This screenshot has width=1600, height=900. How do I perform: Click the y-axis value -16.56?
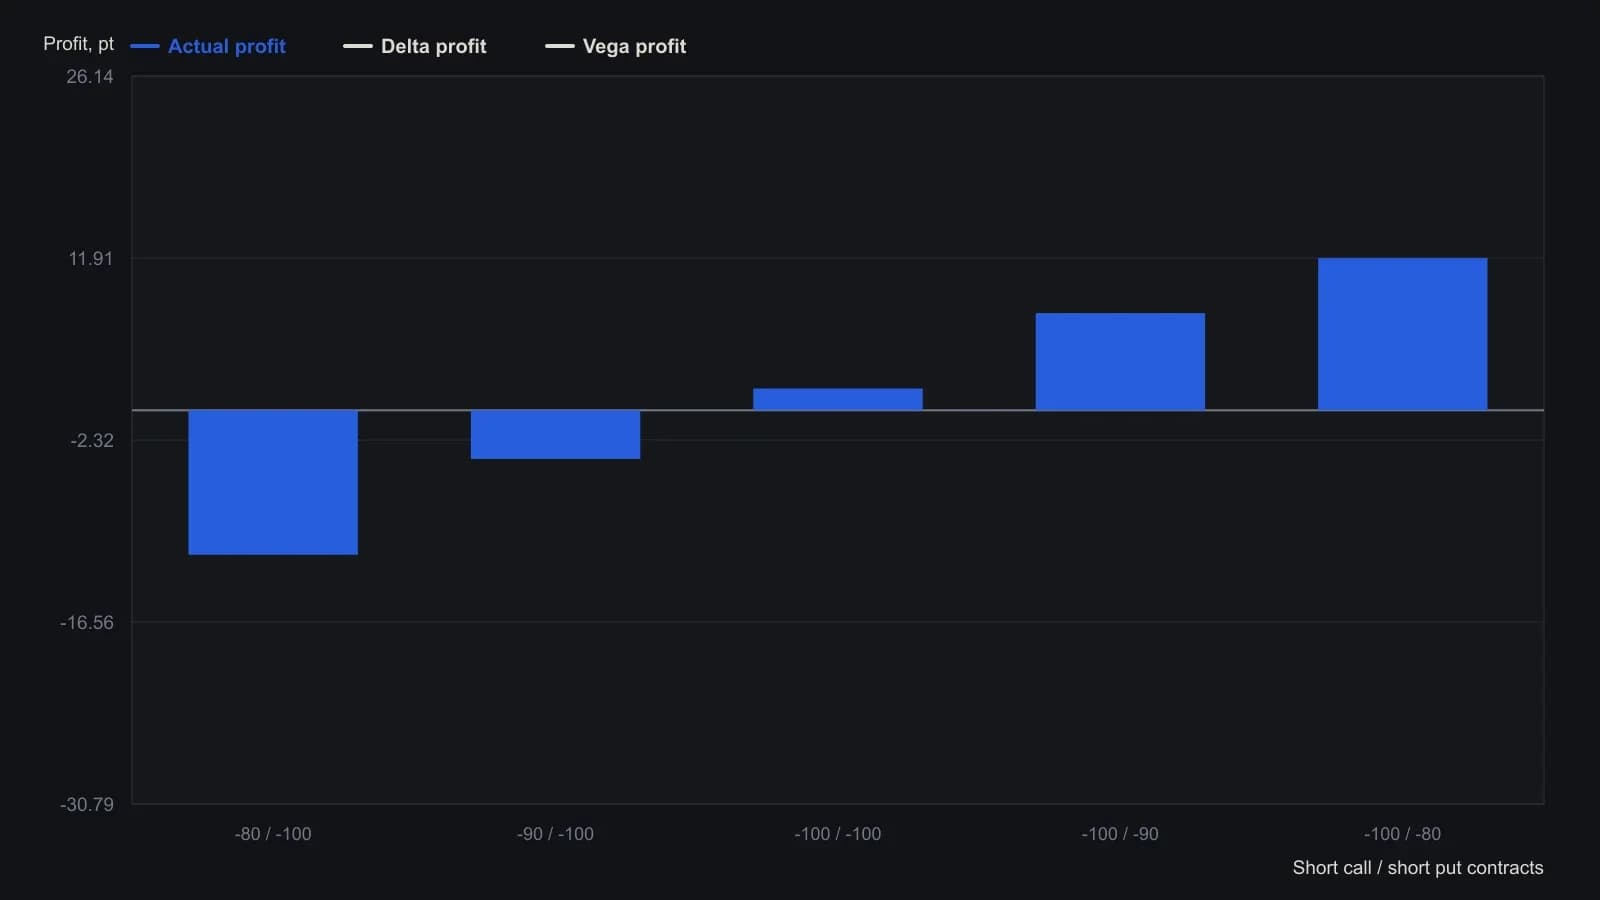click(87, 623)
